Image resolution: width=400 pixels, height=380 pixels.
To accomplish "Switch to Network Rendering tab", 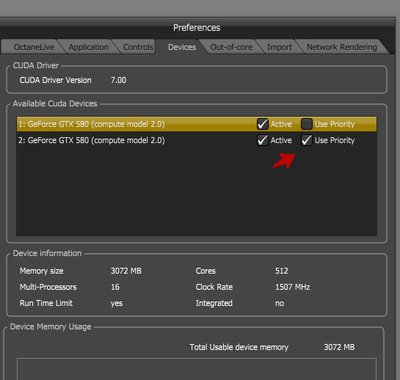I will (x=342, y=47).
